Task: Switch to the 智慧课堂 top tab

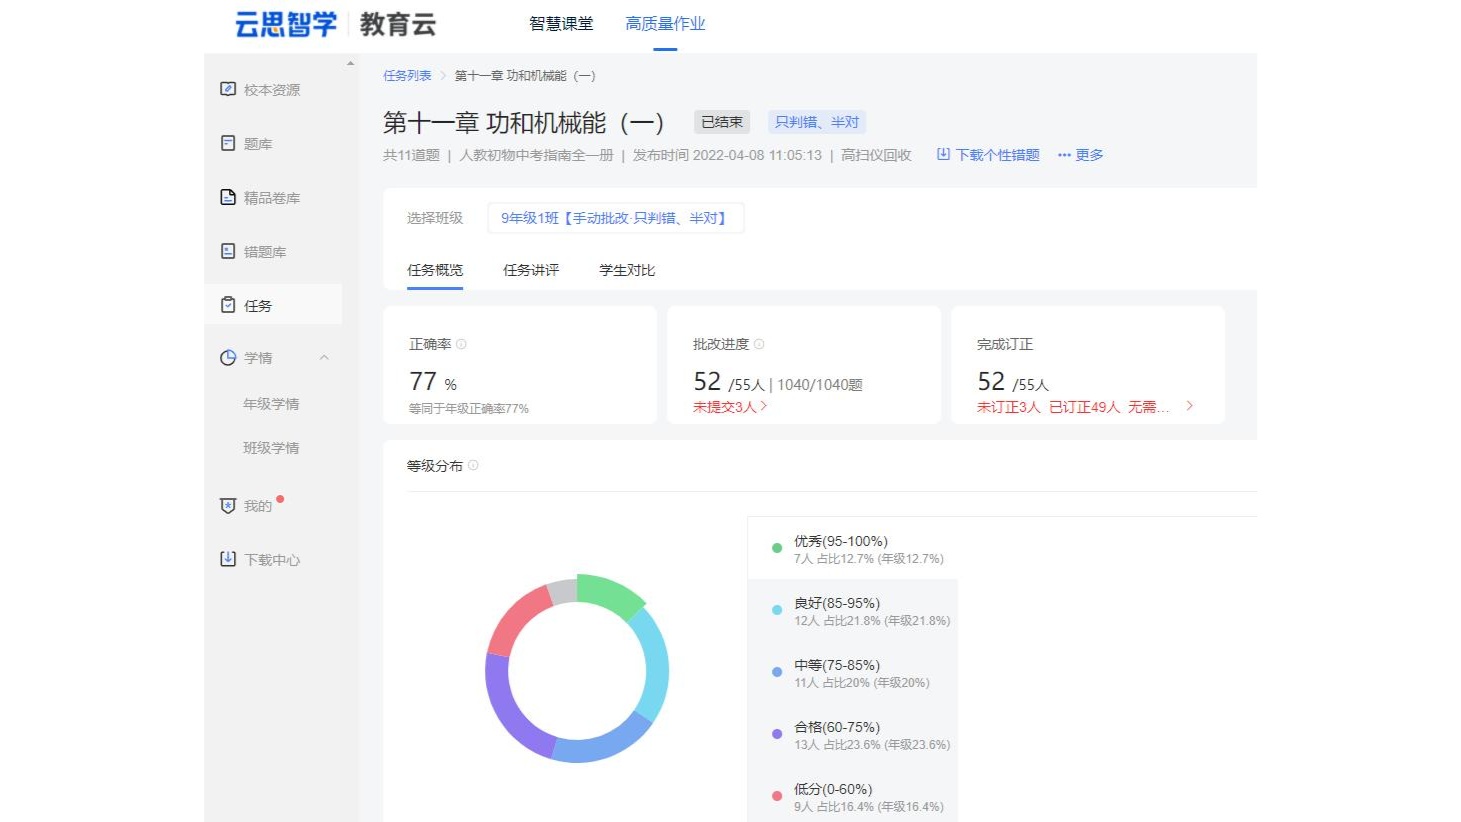Action: click(x=561, y=23)
